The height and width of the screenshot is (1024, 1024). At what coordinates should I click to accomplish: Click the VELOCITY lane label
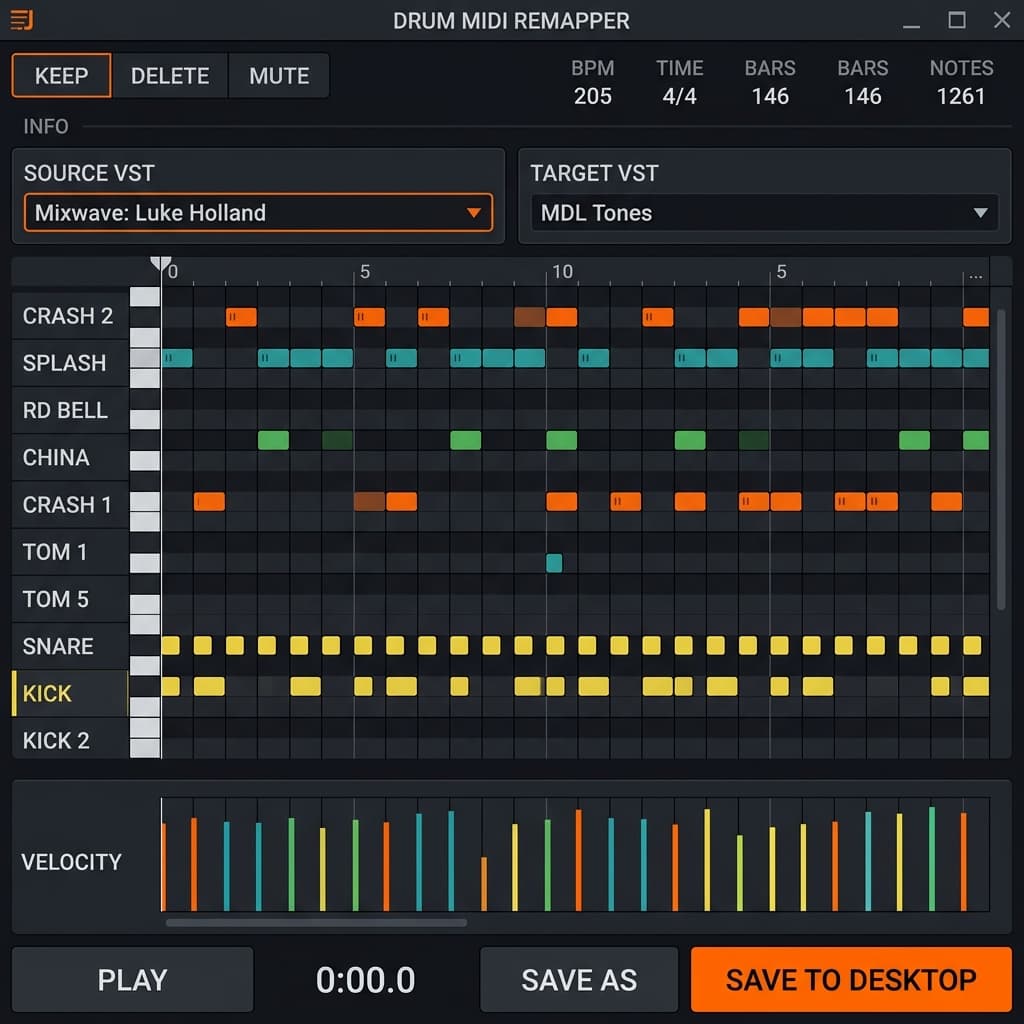point(71,862)
